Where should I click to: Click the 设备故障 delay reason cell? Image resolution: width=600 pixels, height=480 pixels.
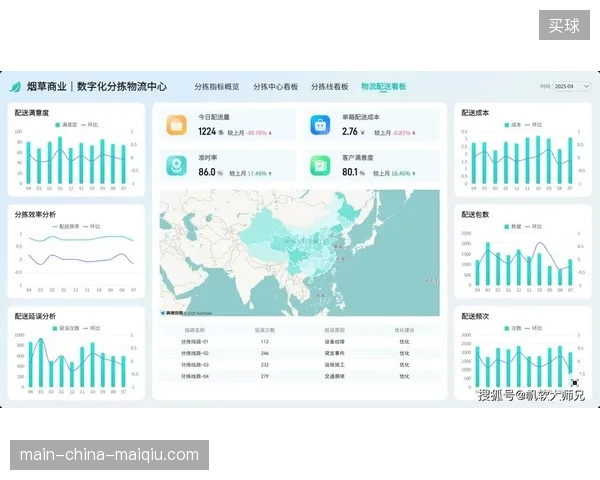[334, 342]
